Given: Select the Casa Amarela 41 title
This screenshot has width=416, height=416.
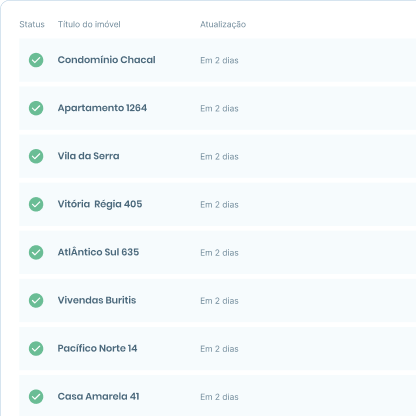Looking at the screenshot, I should point(98,396).
